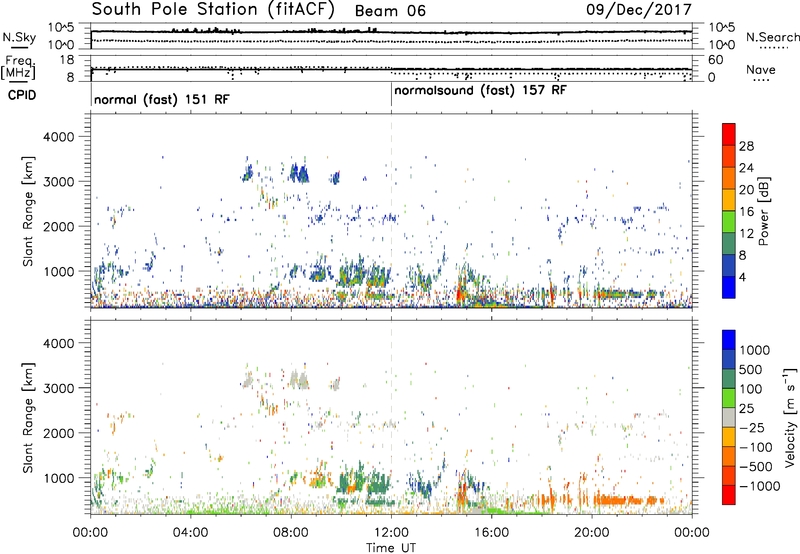Click the '3000' tick on velocity panel

click(59, 388)
